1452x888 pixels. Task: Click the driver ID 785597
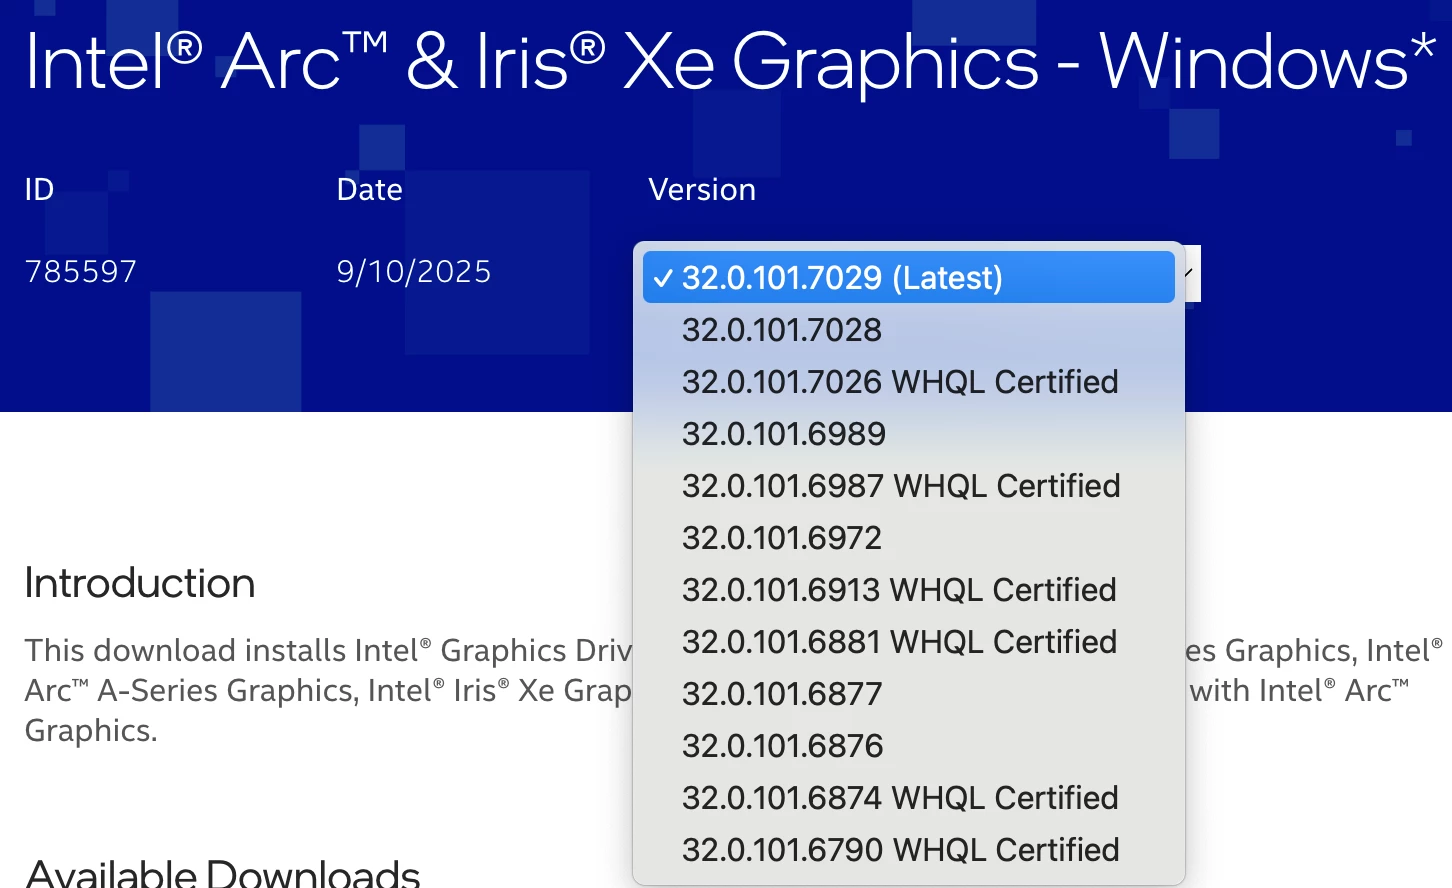pos(81,271)
